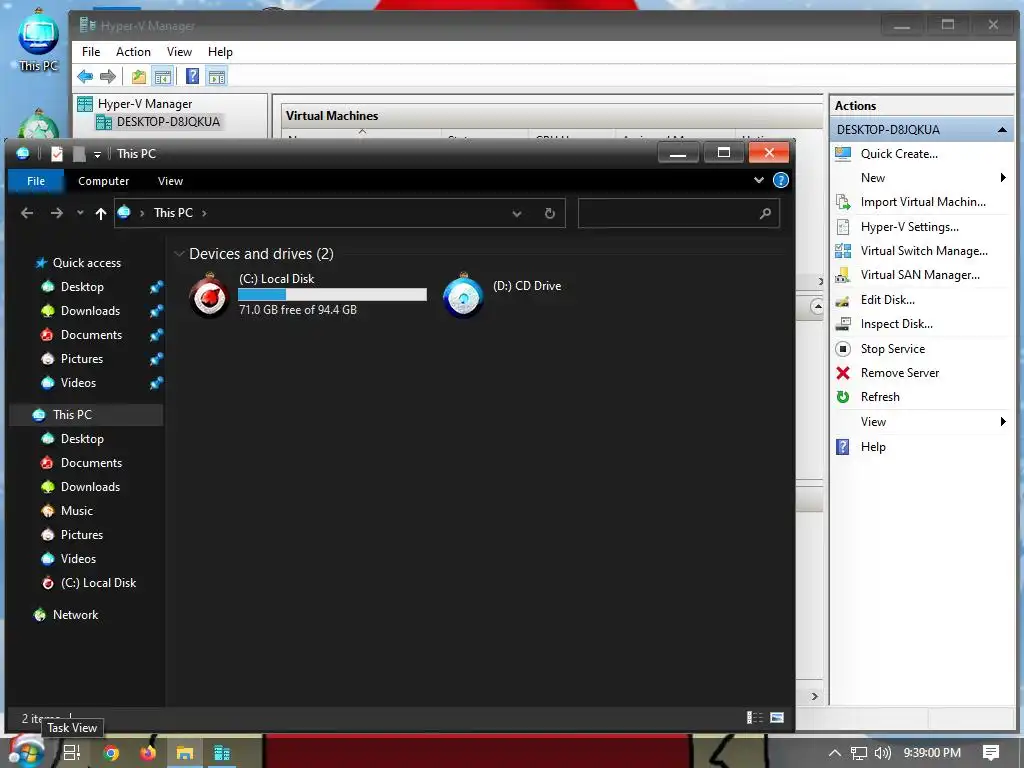Click the back arrow in Hyper-V Manager toolbar

coord(85,76)
